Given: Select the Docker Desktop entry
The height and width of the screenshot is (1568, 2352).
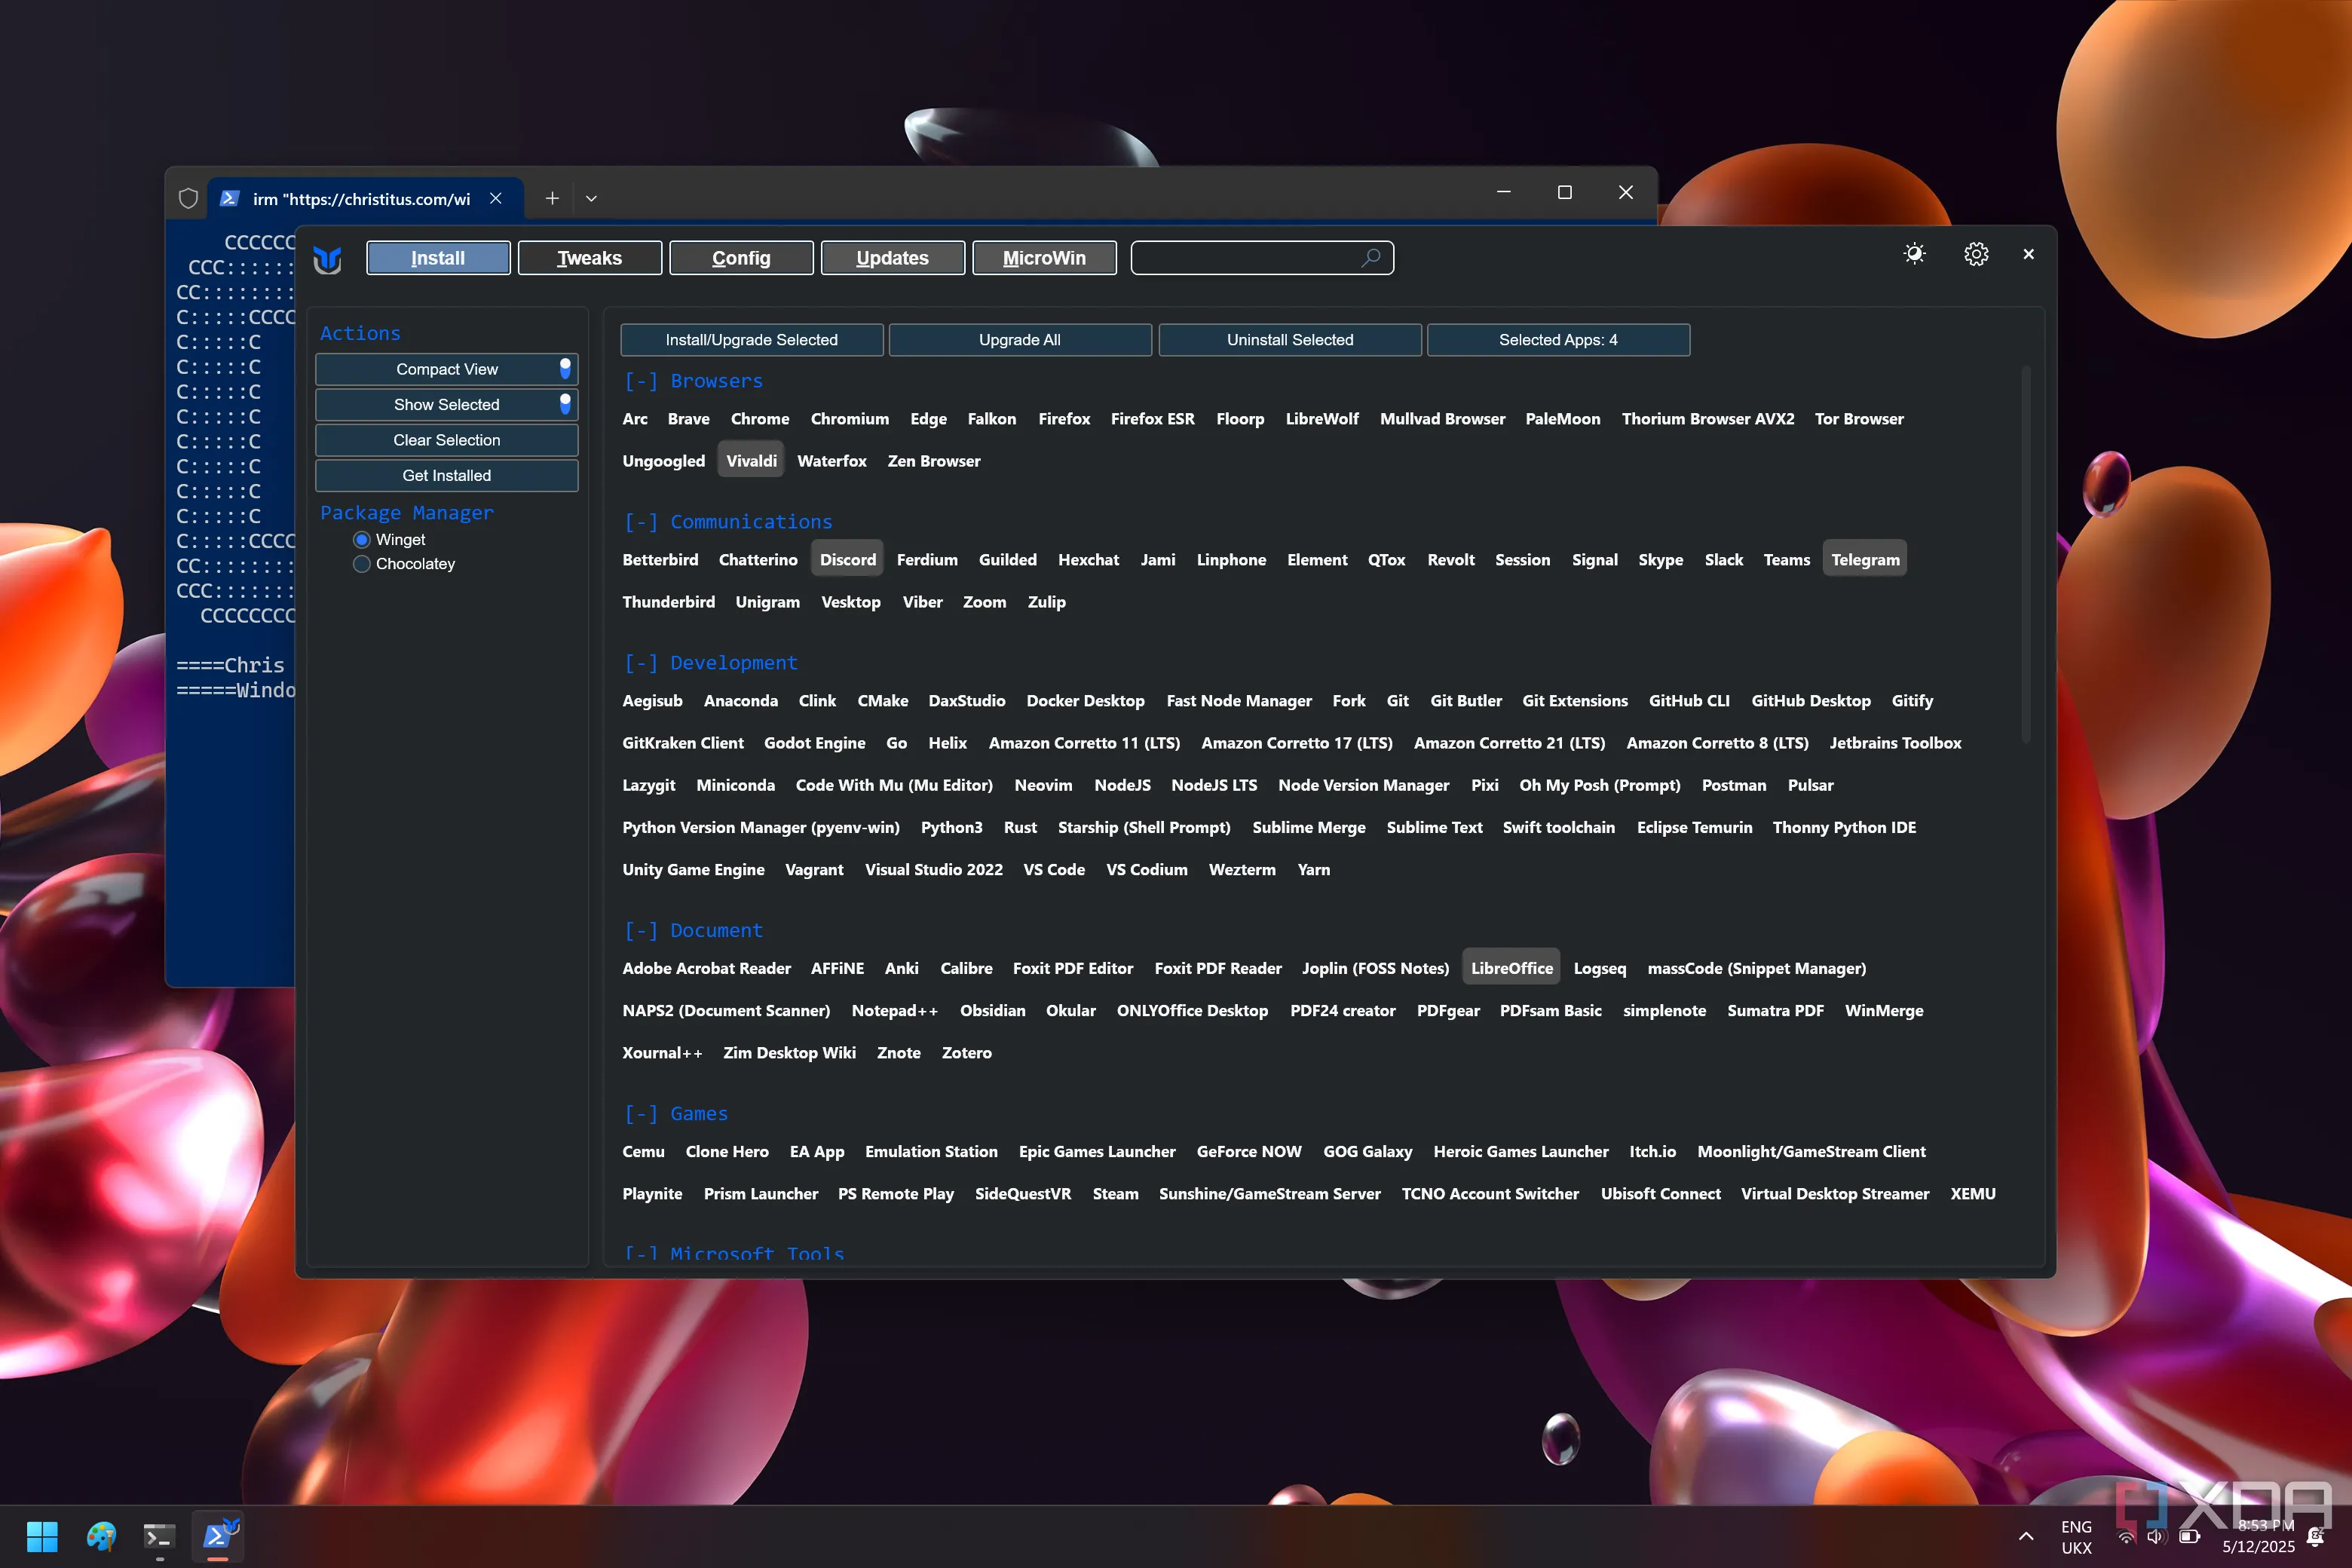Looking at the screenshot, I should point(1085,701).
